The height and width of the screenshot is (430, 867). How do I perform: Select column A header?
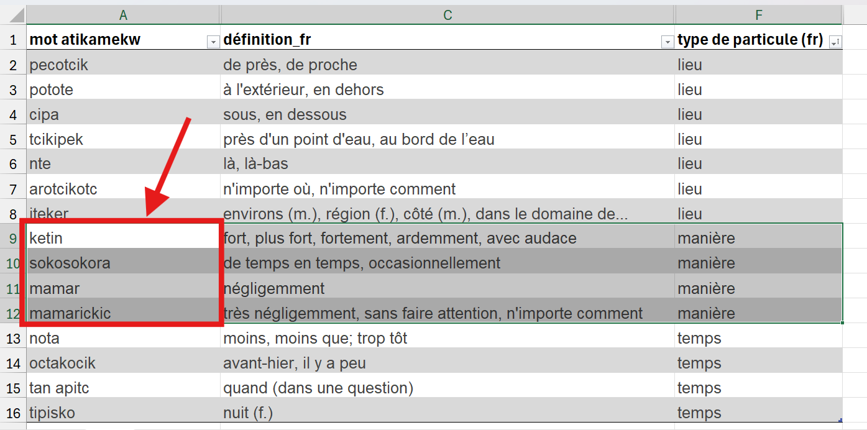(123, 15)
